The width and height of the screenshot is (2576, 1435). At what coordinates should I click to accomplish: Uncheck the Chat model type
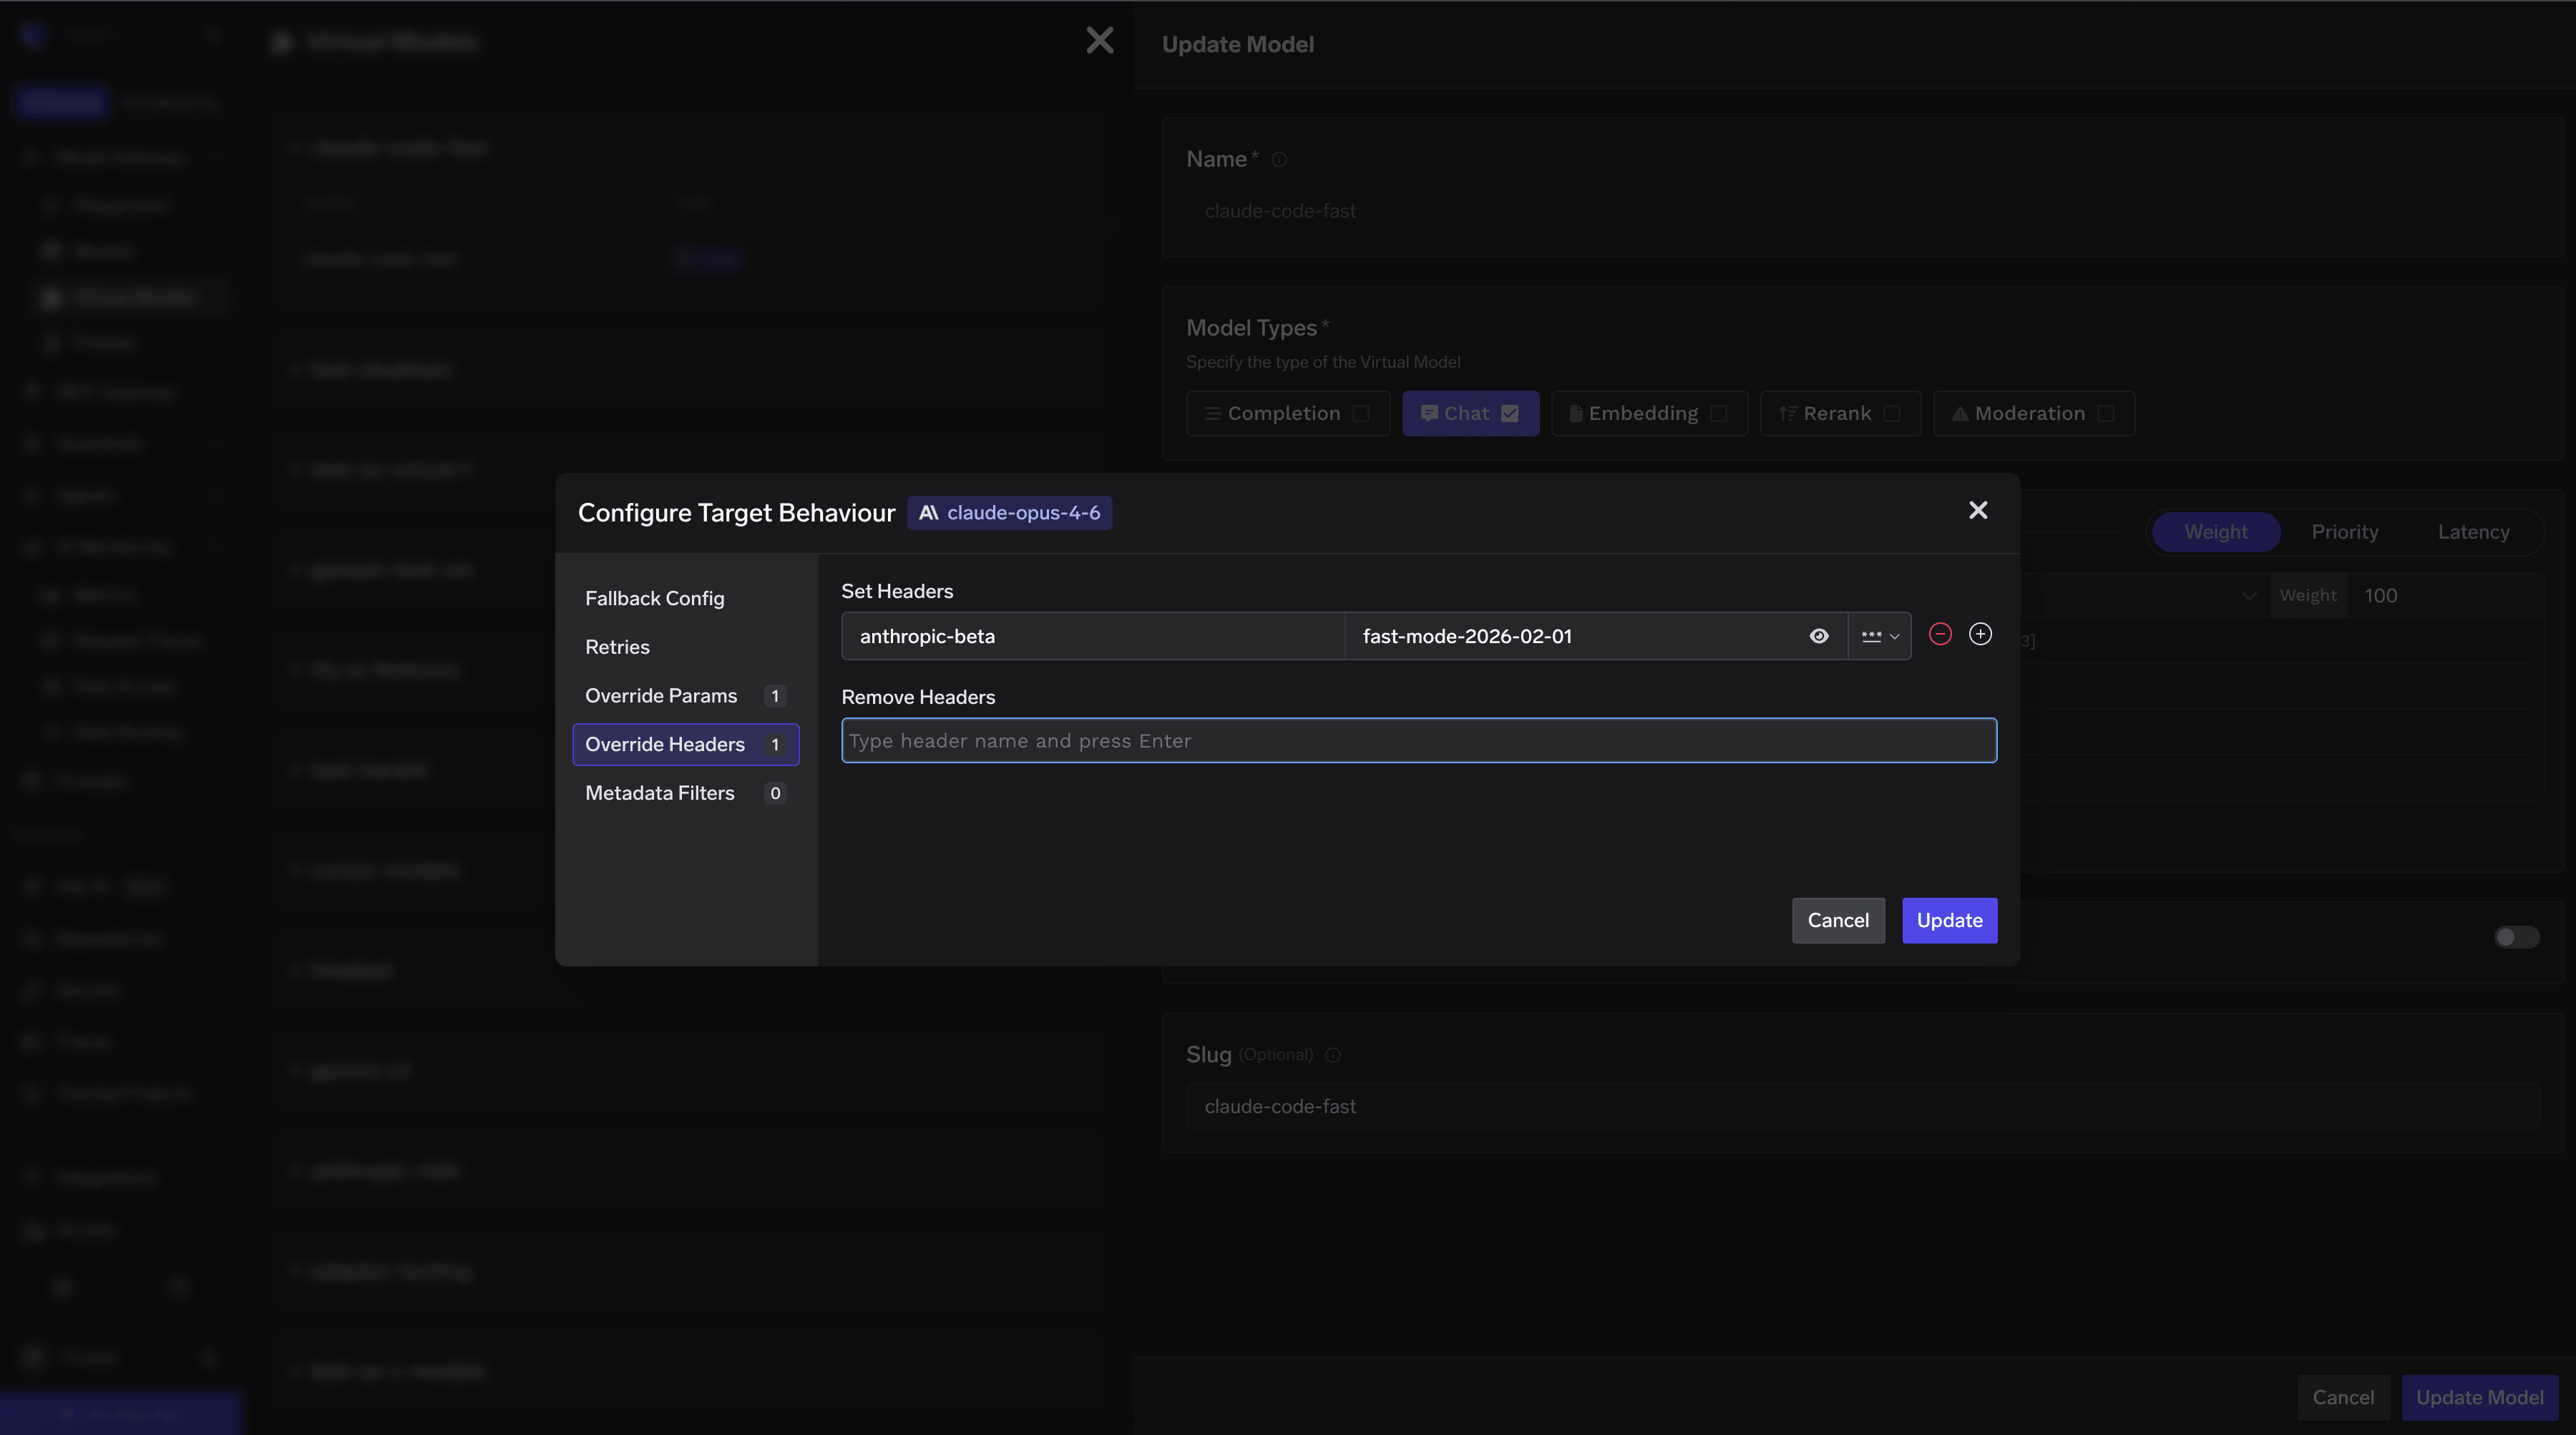1509,413
